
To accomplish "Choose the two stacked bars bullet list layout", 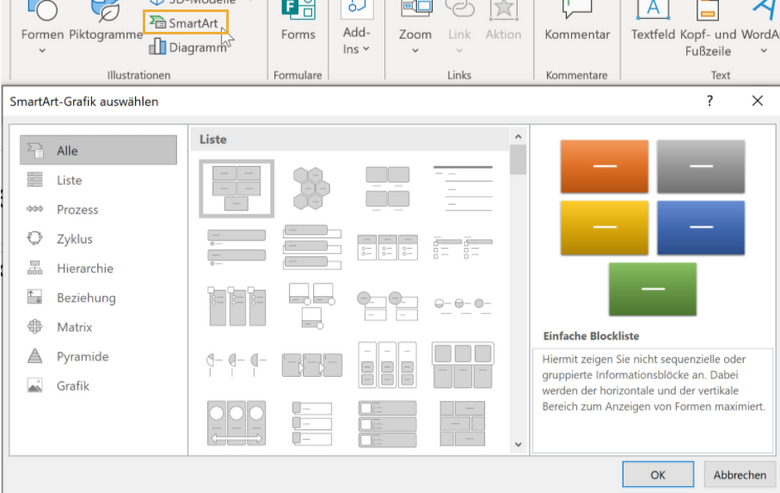I will (236, 247).
